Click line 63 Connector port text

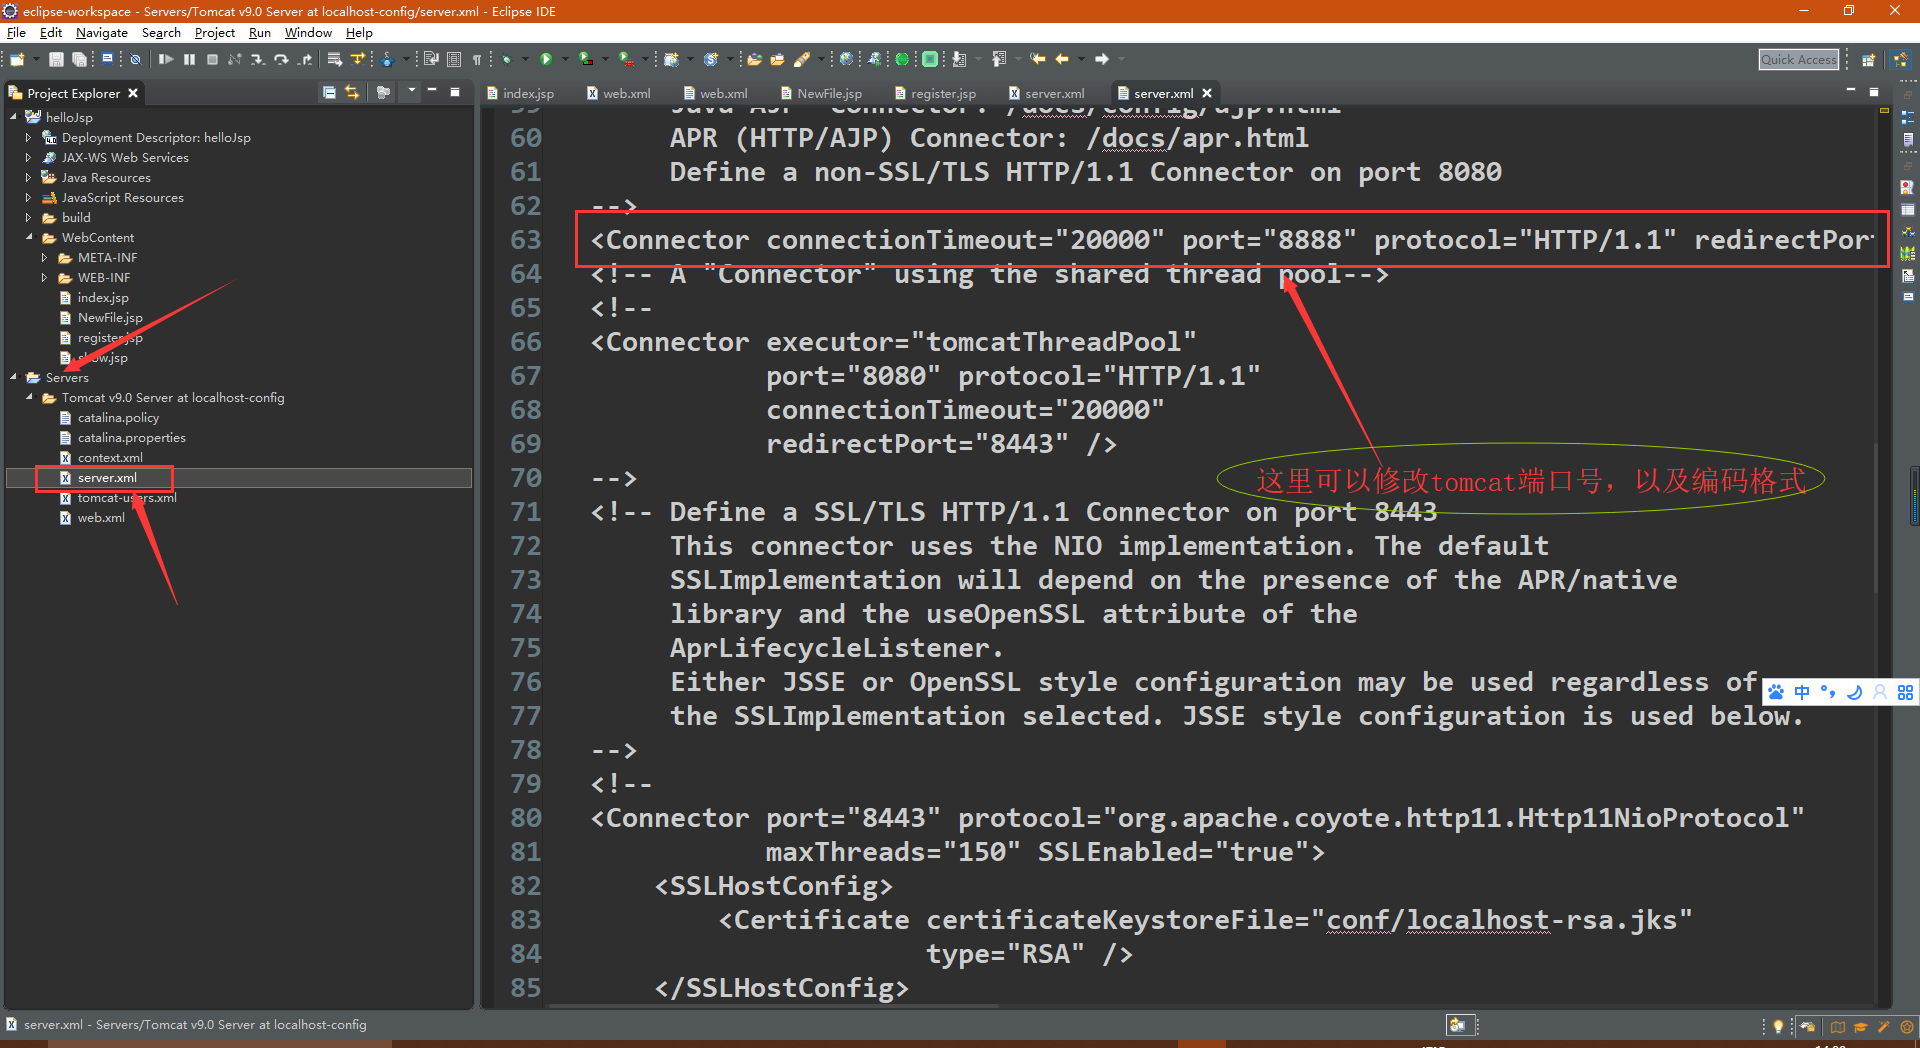pyautogui.click(x=1269, y=240)
